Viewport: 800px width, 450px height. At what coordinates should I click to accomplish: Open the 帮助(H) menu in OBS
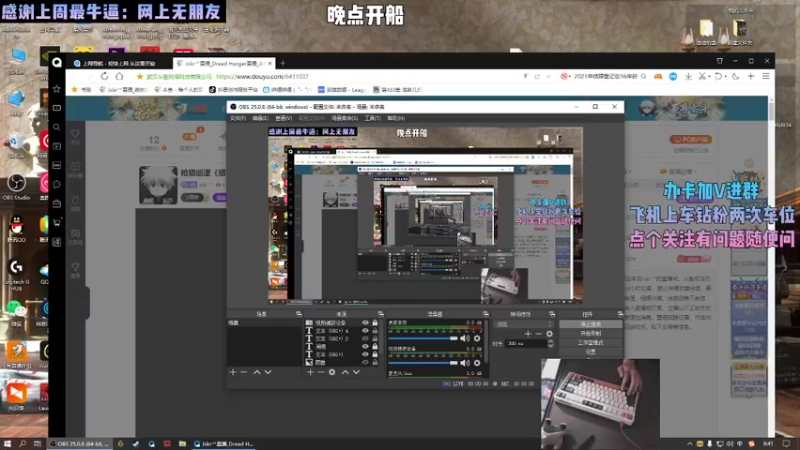coord(396,118)
